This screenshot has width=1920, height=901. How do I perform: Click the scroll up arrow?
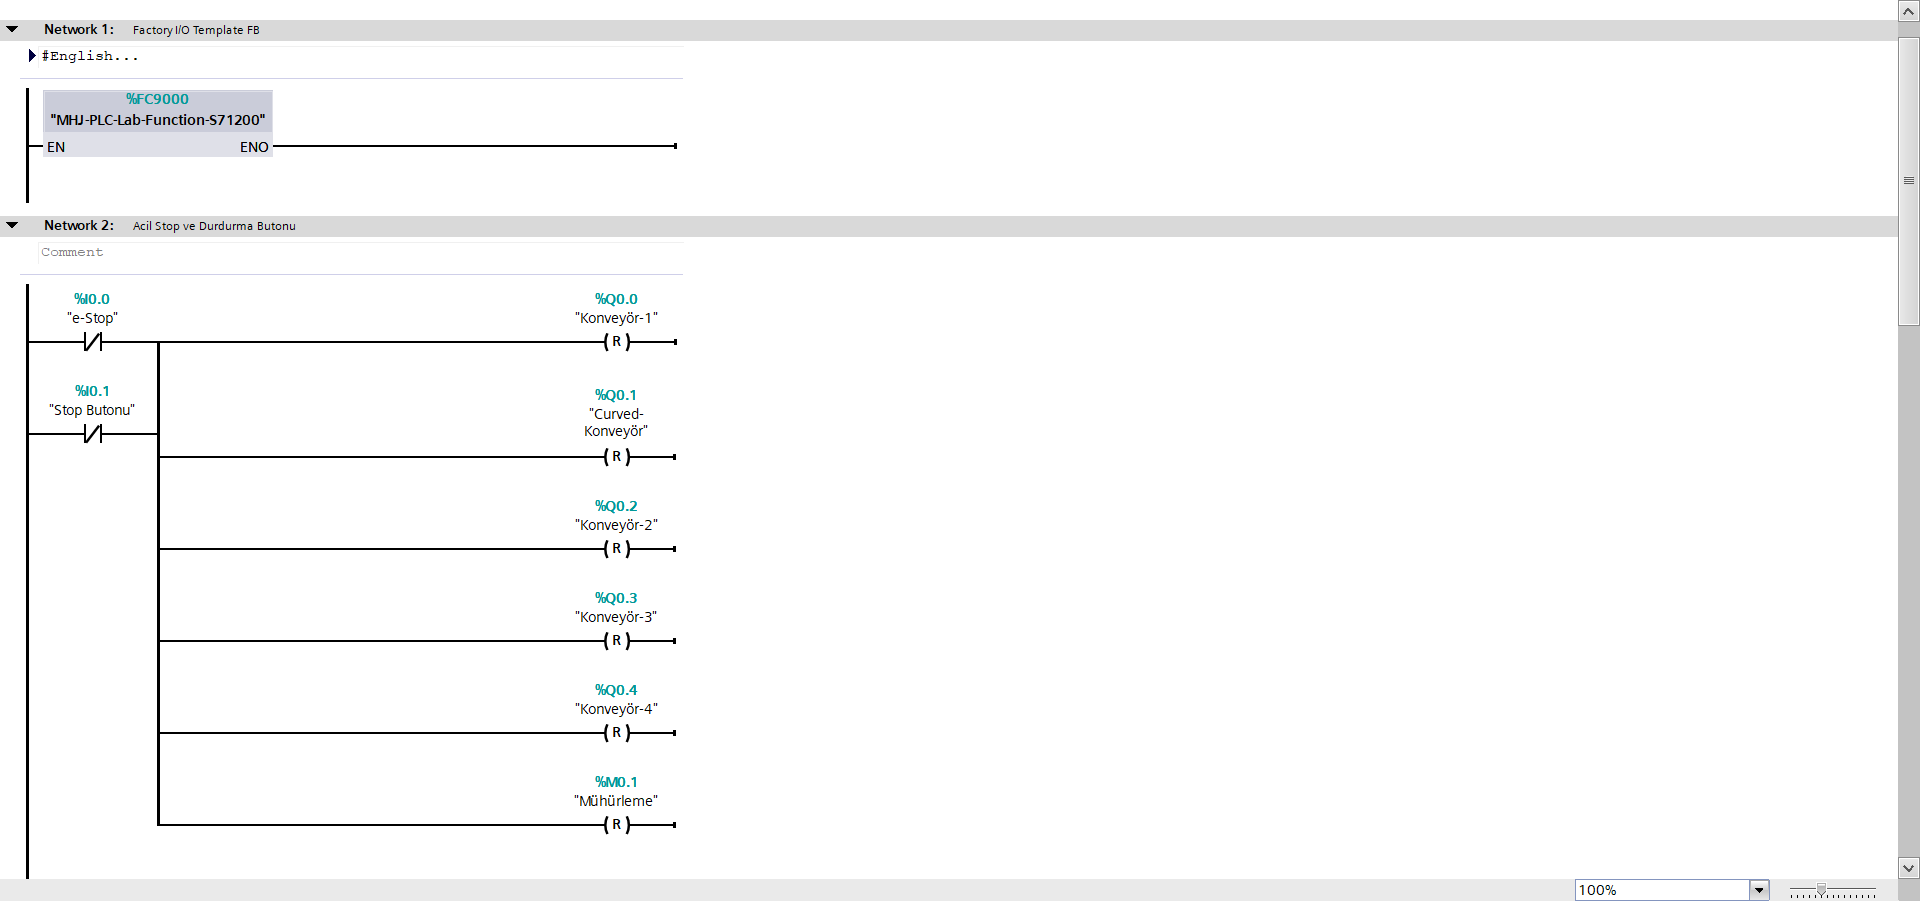[x=1908, y=11]
